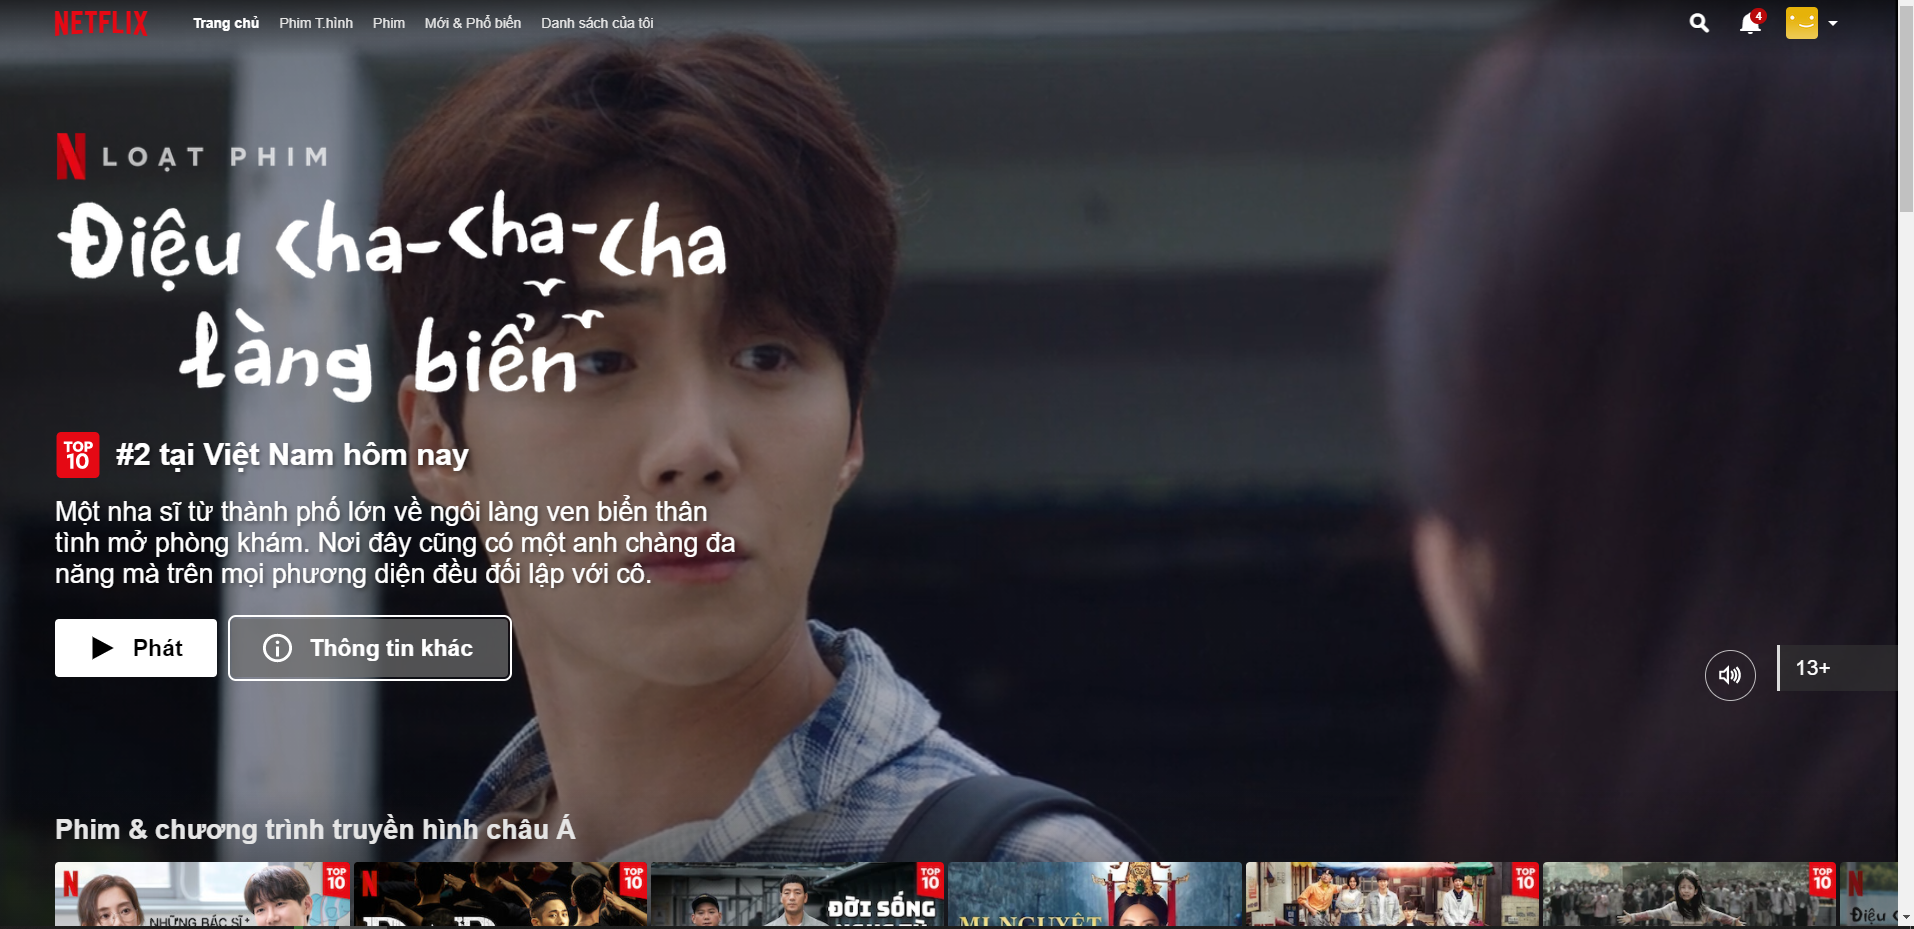Open the Mị Nguyệt thumbnail
The width and height of the screenshot is (1914, 929).
point(1095,894)
